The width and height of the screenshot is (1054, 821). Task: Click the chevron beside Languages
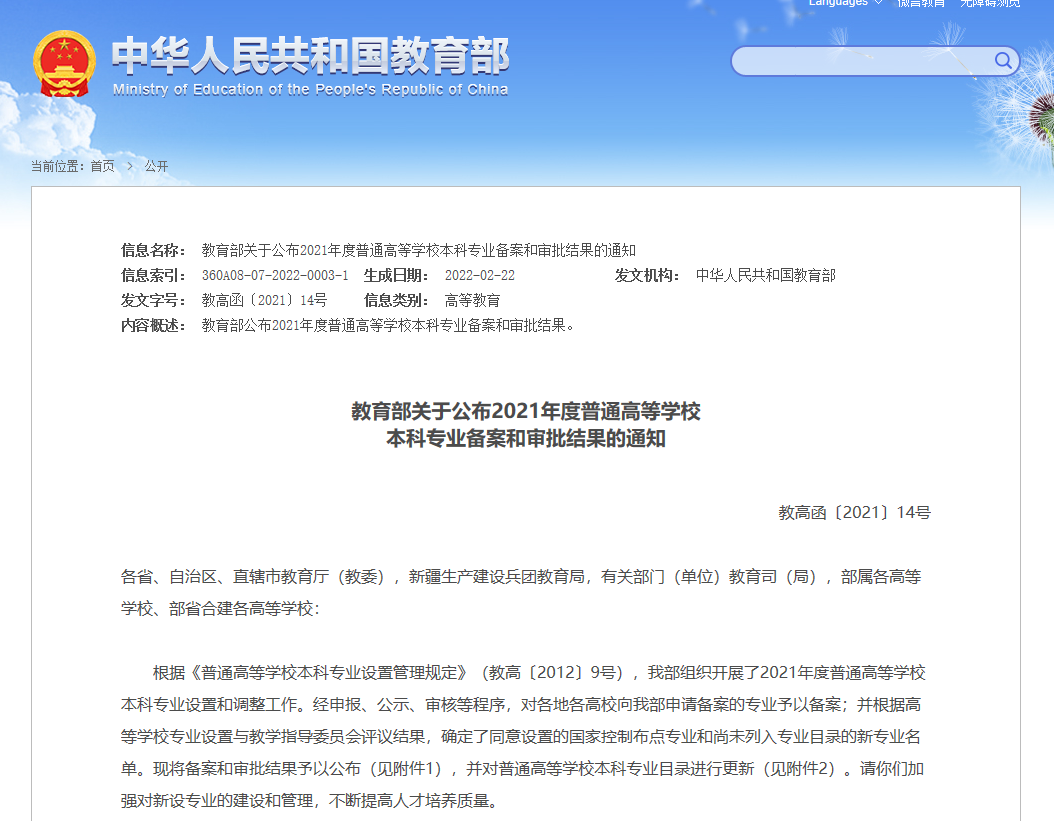pyautogui.click(x=879, y=3)
